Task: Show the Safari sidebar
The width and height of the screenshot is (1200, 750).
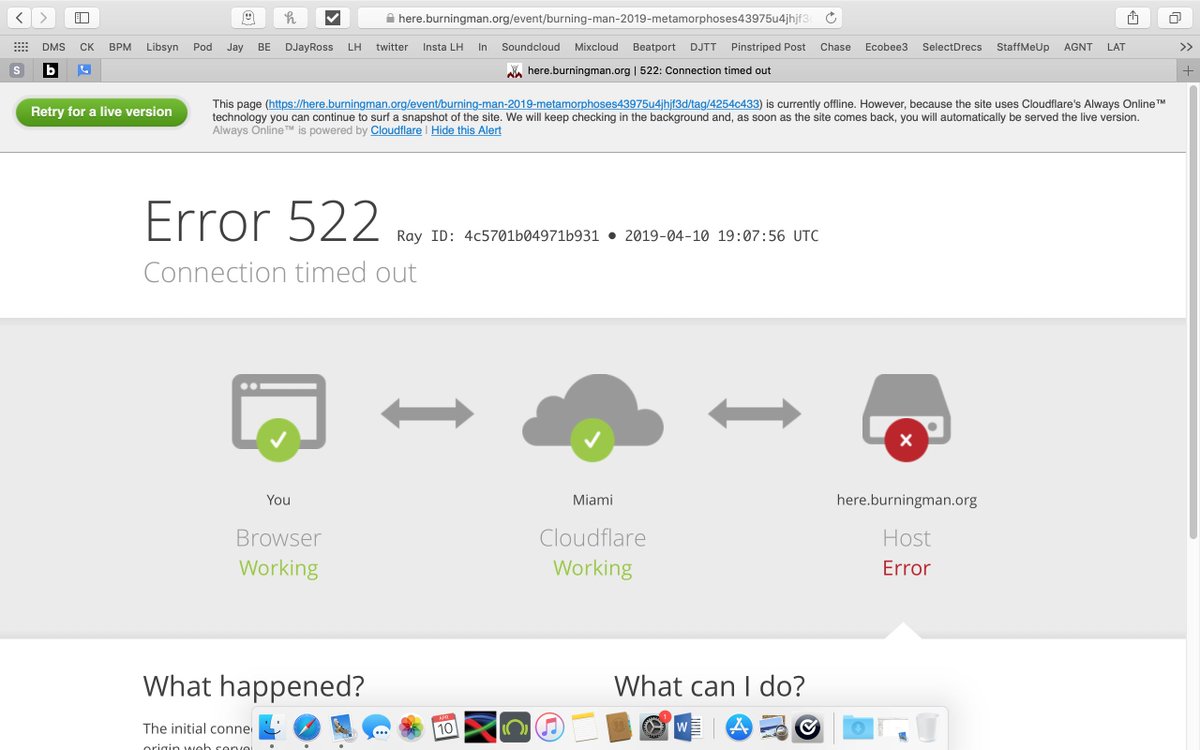Action: [x=82, y=17]
